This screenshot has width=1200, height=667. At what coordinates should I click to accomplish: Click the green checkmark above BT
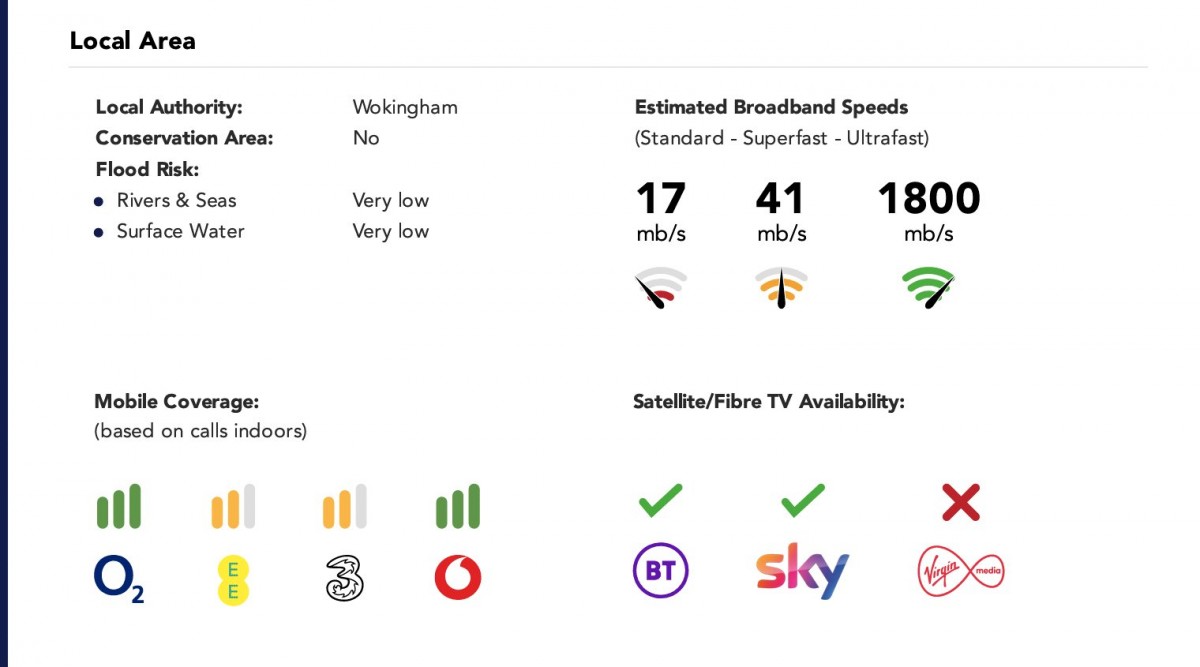click(661, 500)
